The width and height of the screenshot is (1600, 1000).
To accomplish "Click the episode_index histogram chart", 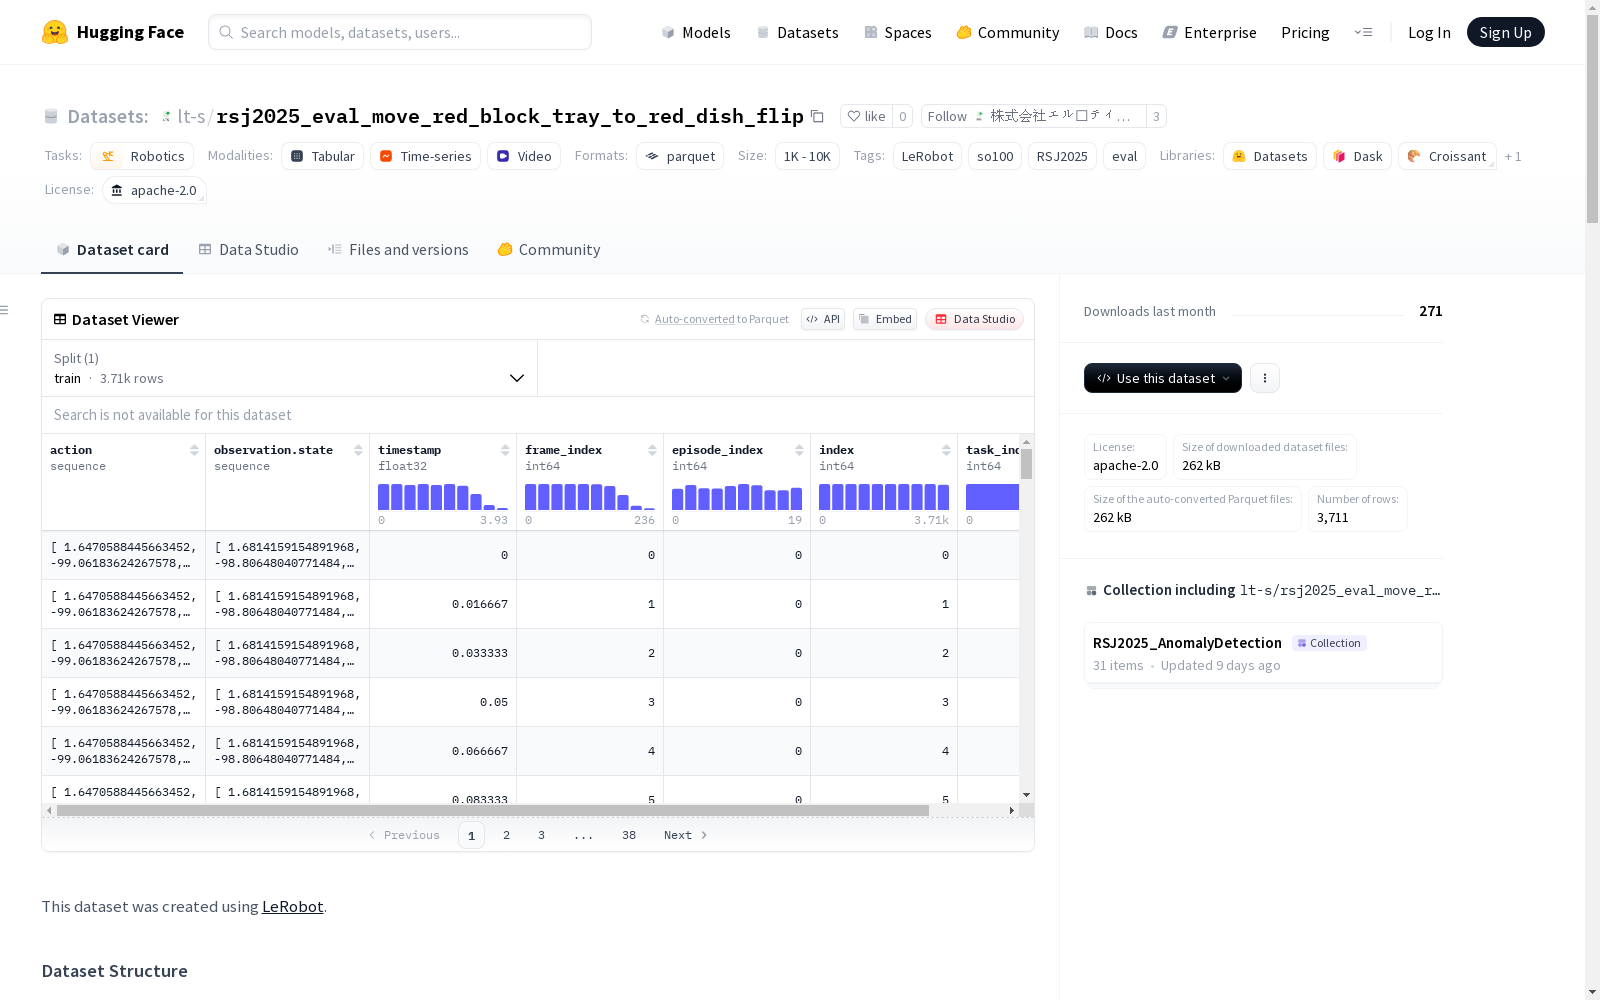I will [x=737, y=497].
